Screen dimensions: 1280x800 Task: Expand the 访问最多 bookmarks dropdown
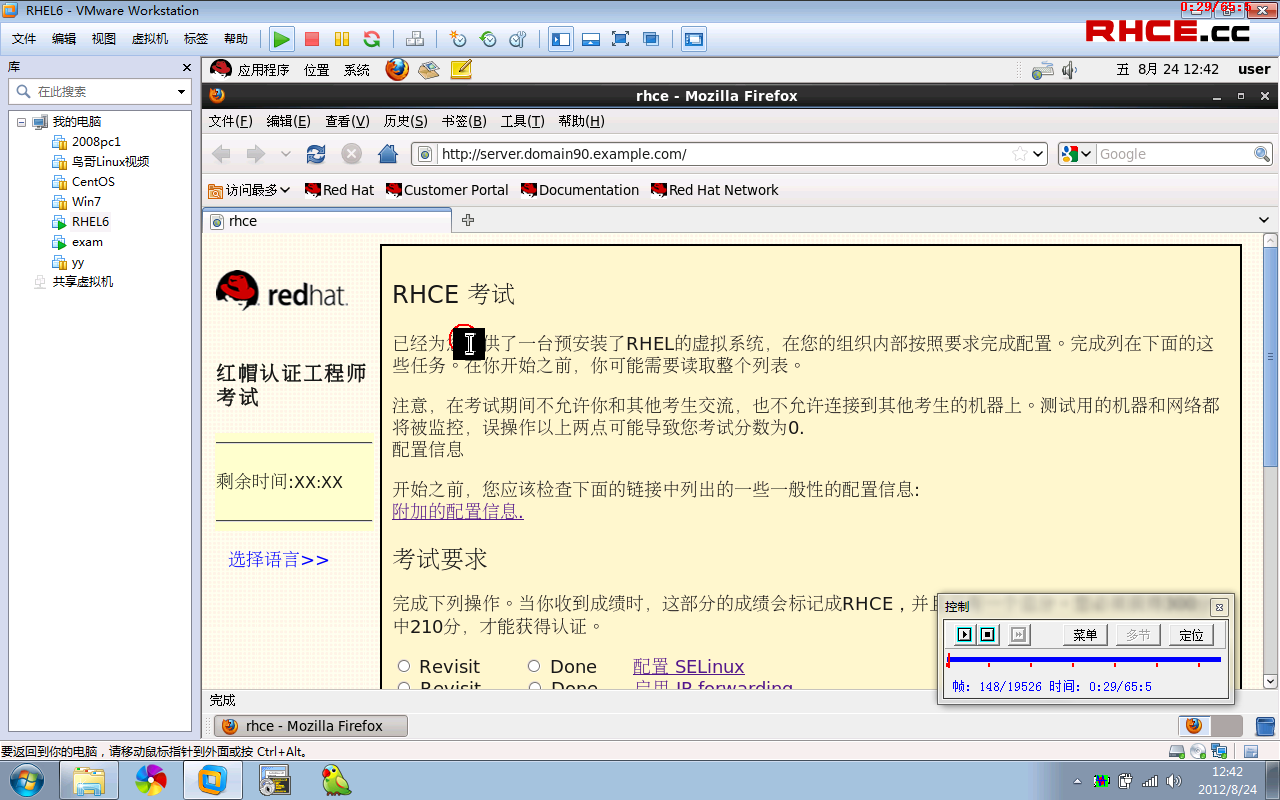pos(248,190)
